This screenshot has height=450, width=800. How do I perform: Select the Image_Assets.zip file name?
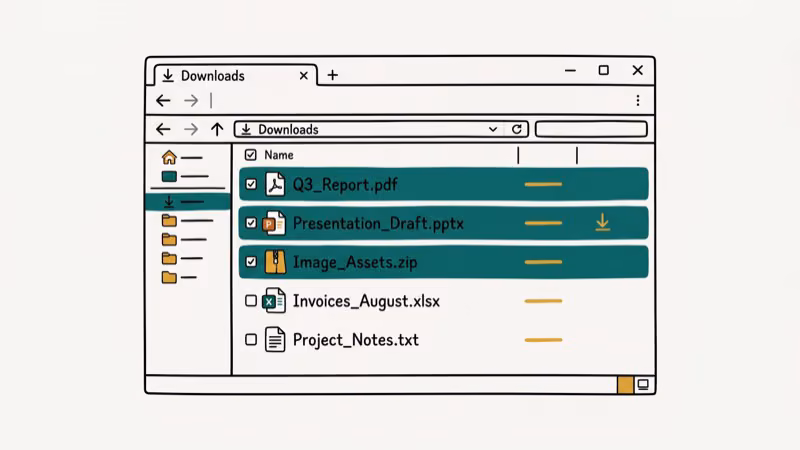coord(355,262)
